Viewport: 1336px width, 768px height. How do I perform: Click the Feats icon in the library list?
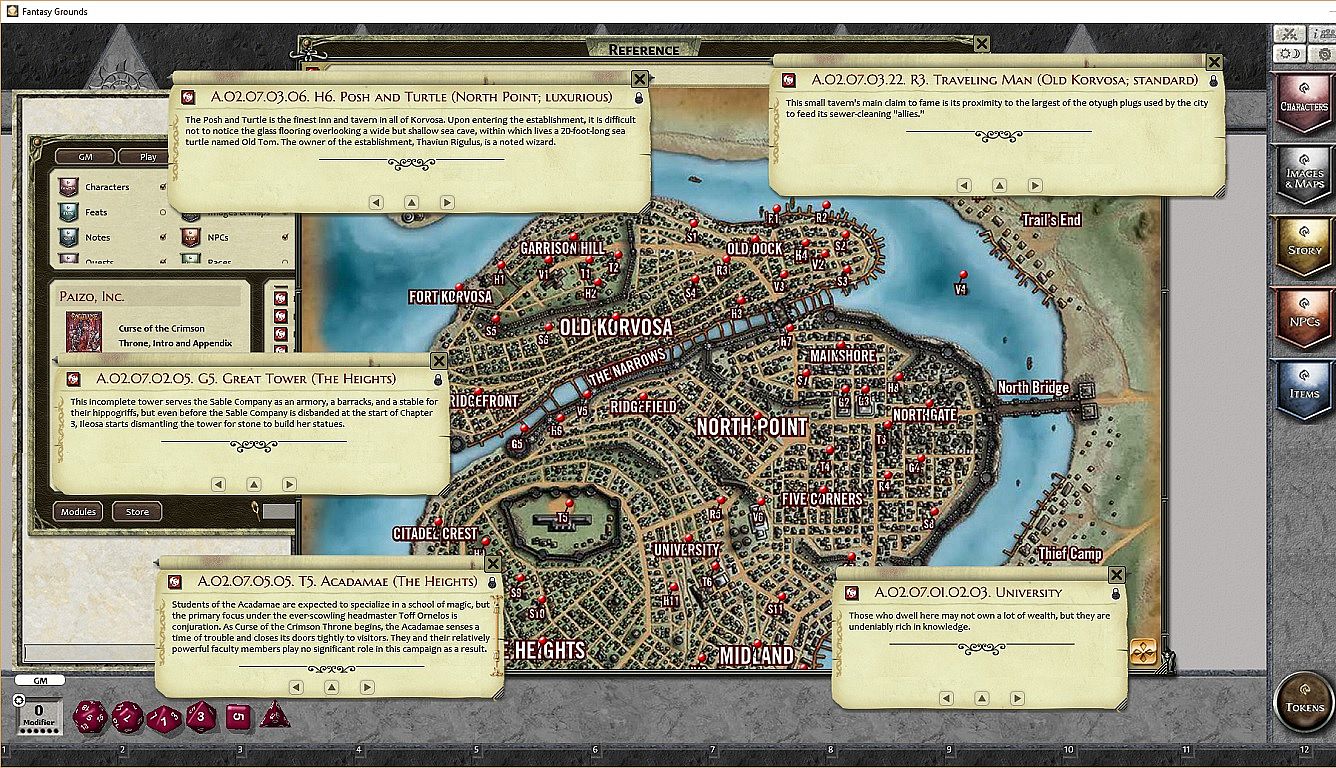pos(68,212)
